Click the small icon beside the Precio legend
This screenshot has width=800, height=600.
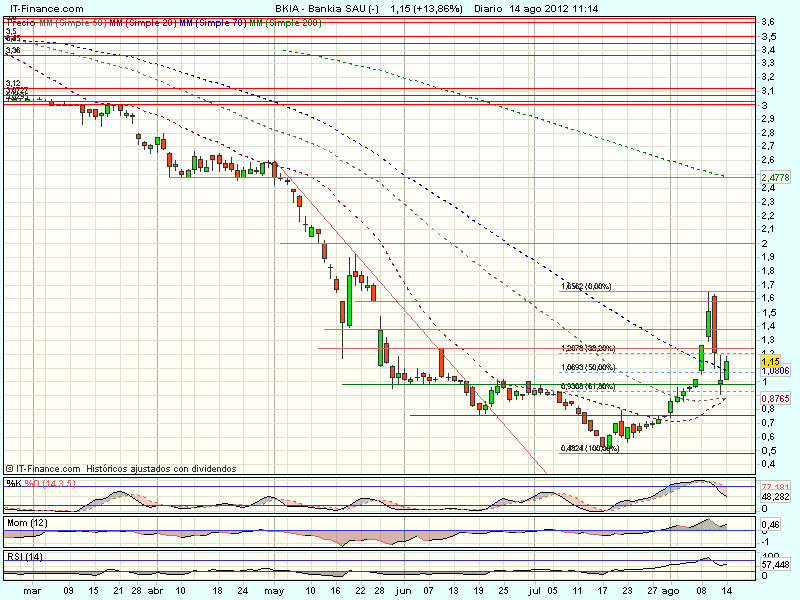(8, 21)
